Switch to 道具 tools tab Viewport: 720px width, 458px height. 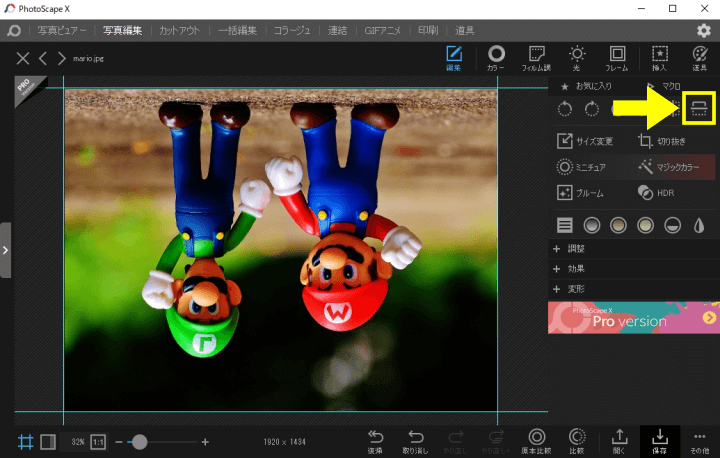(x=465, y=30)
